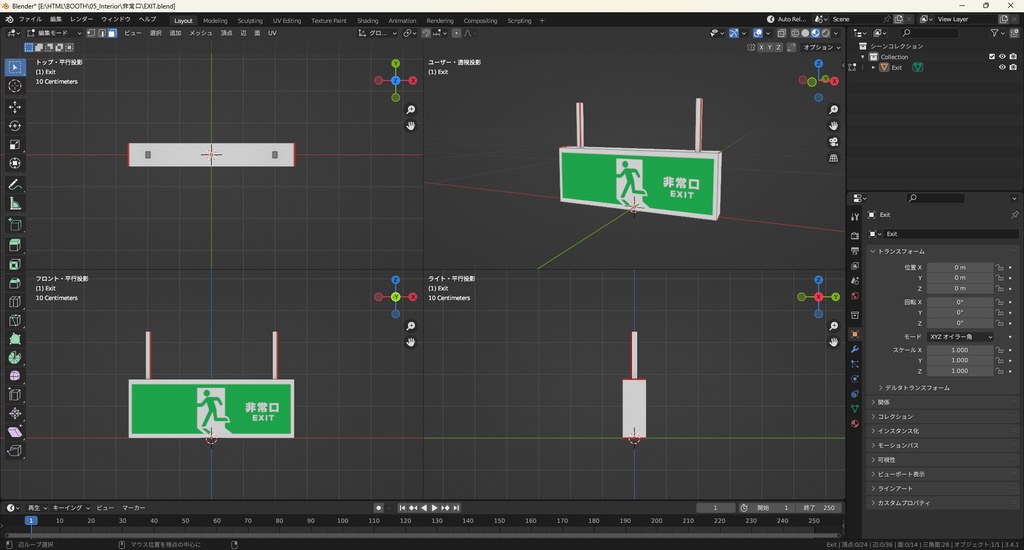The image size is (1024, 550).
Task: Open the World properties tab
Action: click(855, 296)
